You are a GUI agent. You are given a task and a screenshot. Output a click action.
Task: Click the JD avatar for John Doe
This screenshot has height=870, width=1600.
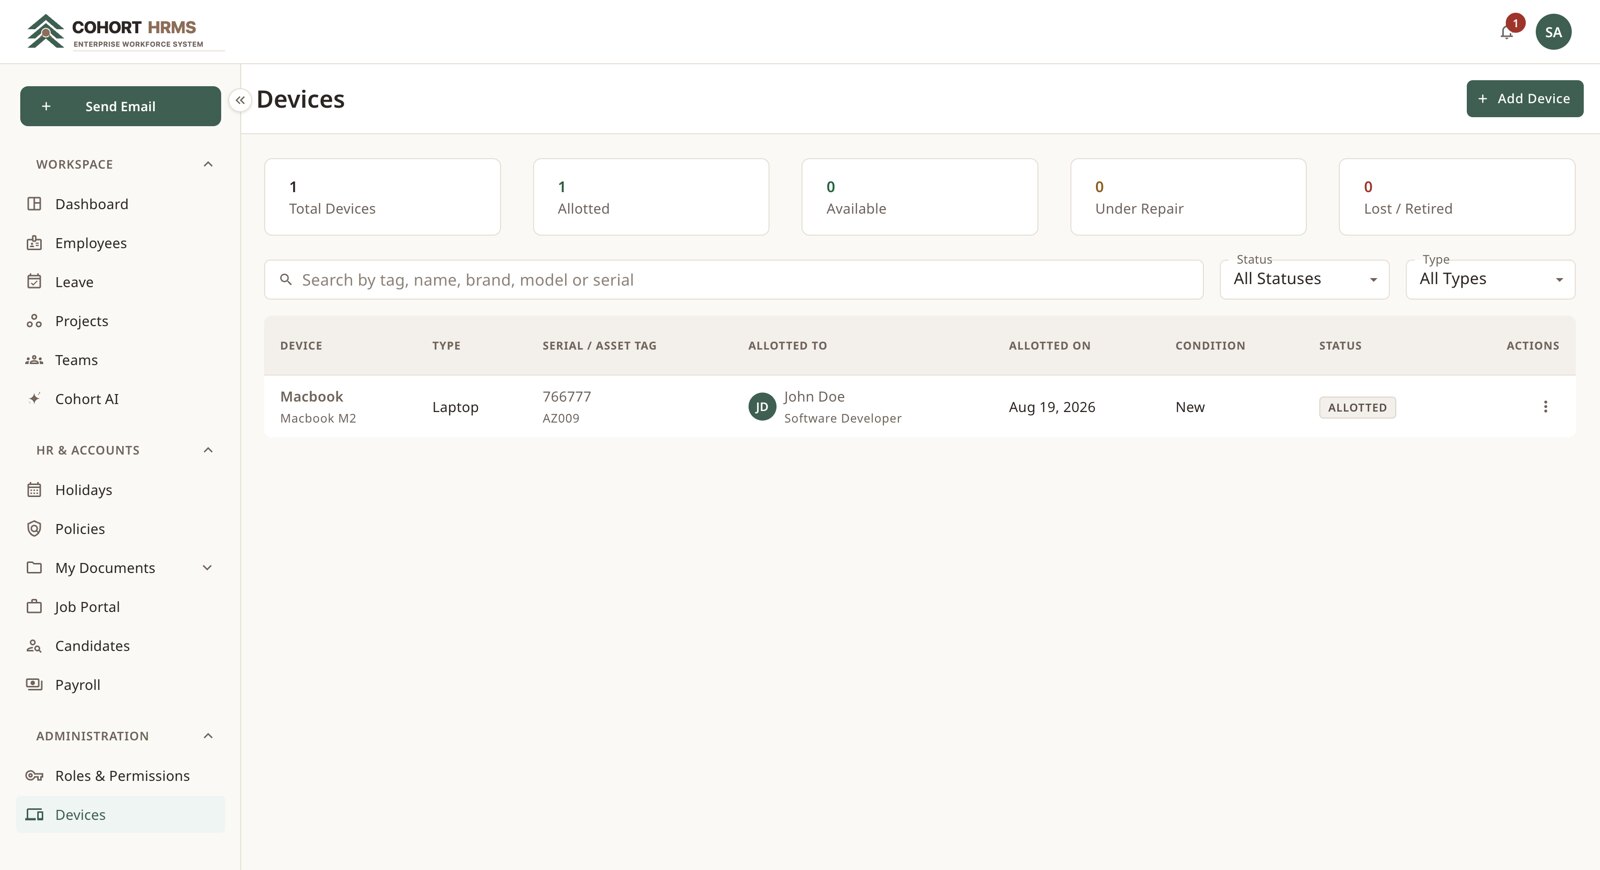pos(762,407)
